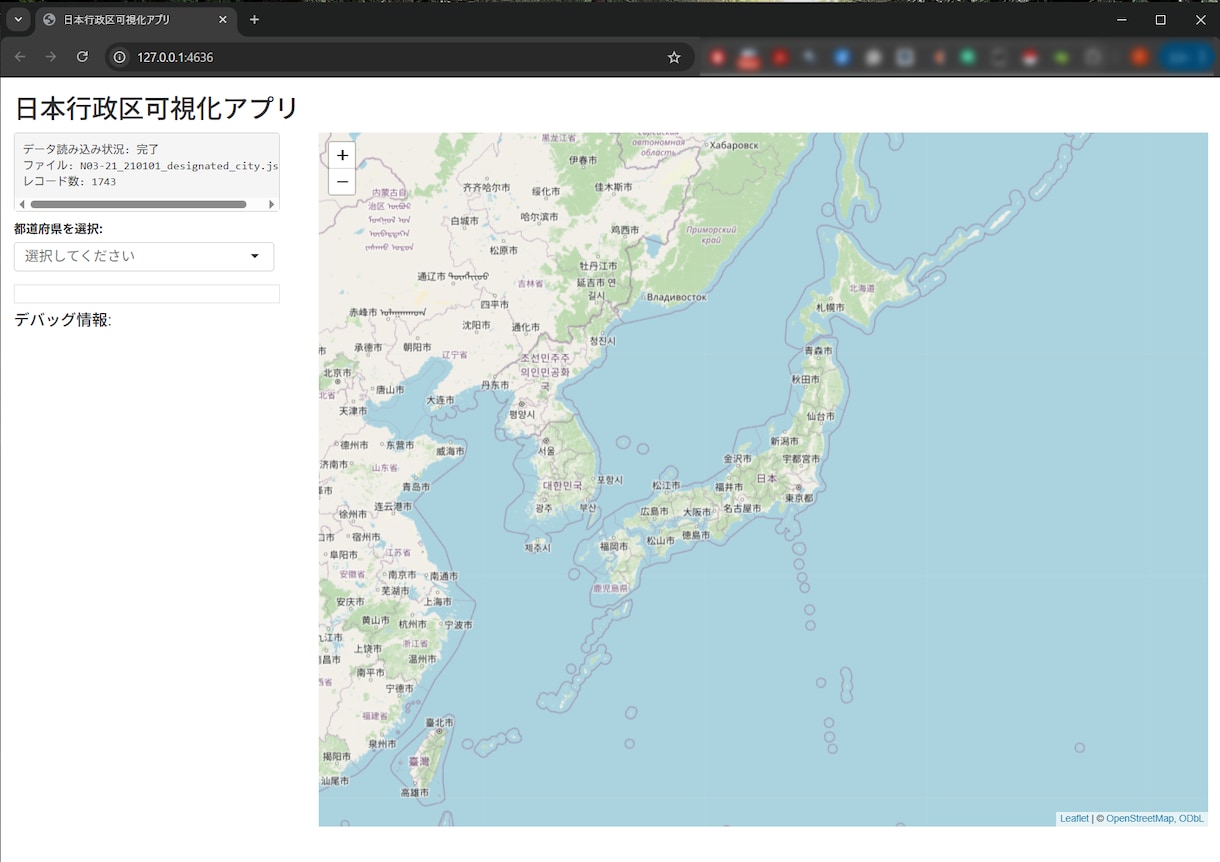This screenshot has height=862, width=1220.
Task: Click the 札幌市 label on the map
Action: (832, 307)
